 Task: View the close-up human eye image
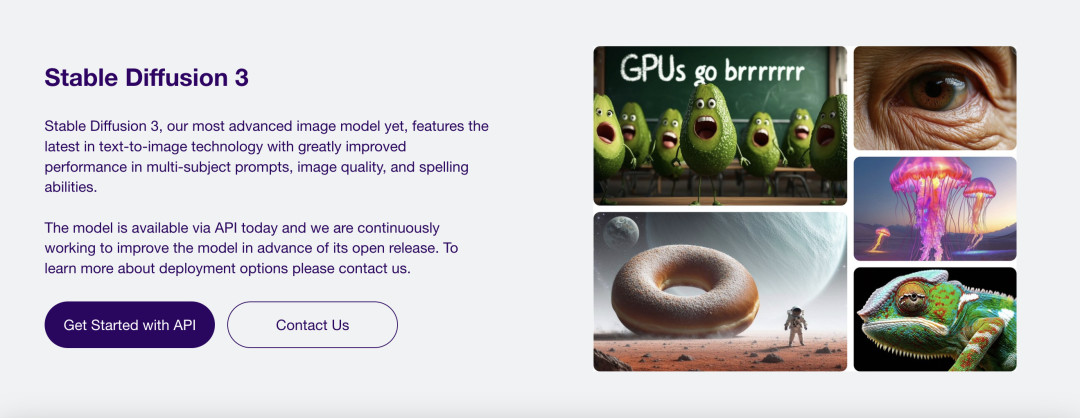coord(935,98)
